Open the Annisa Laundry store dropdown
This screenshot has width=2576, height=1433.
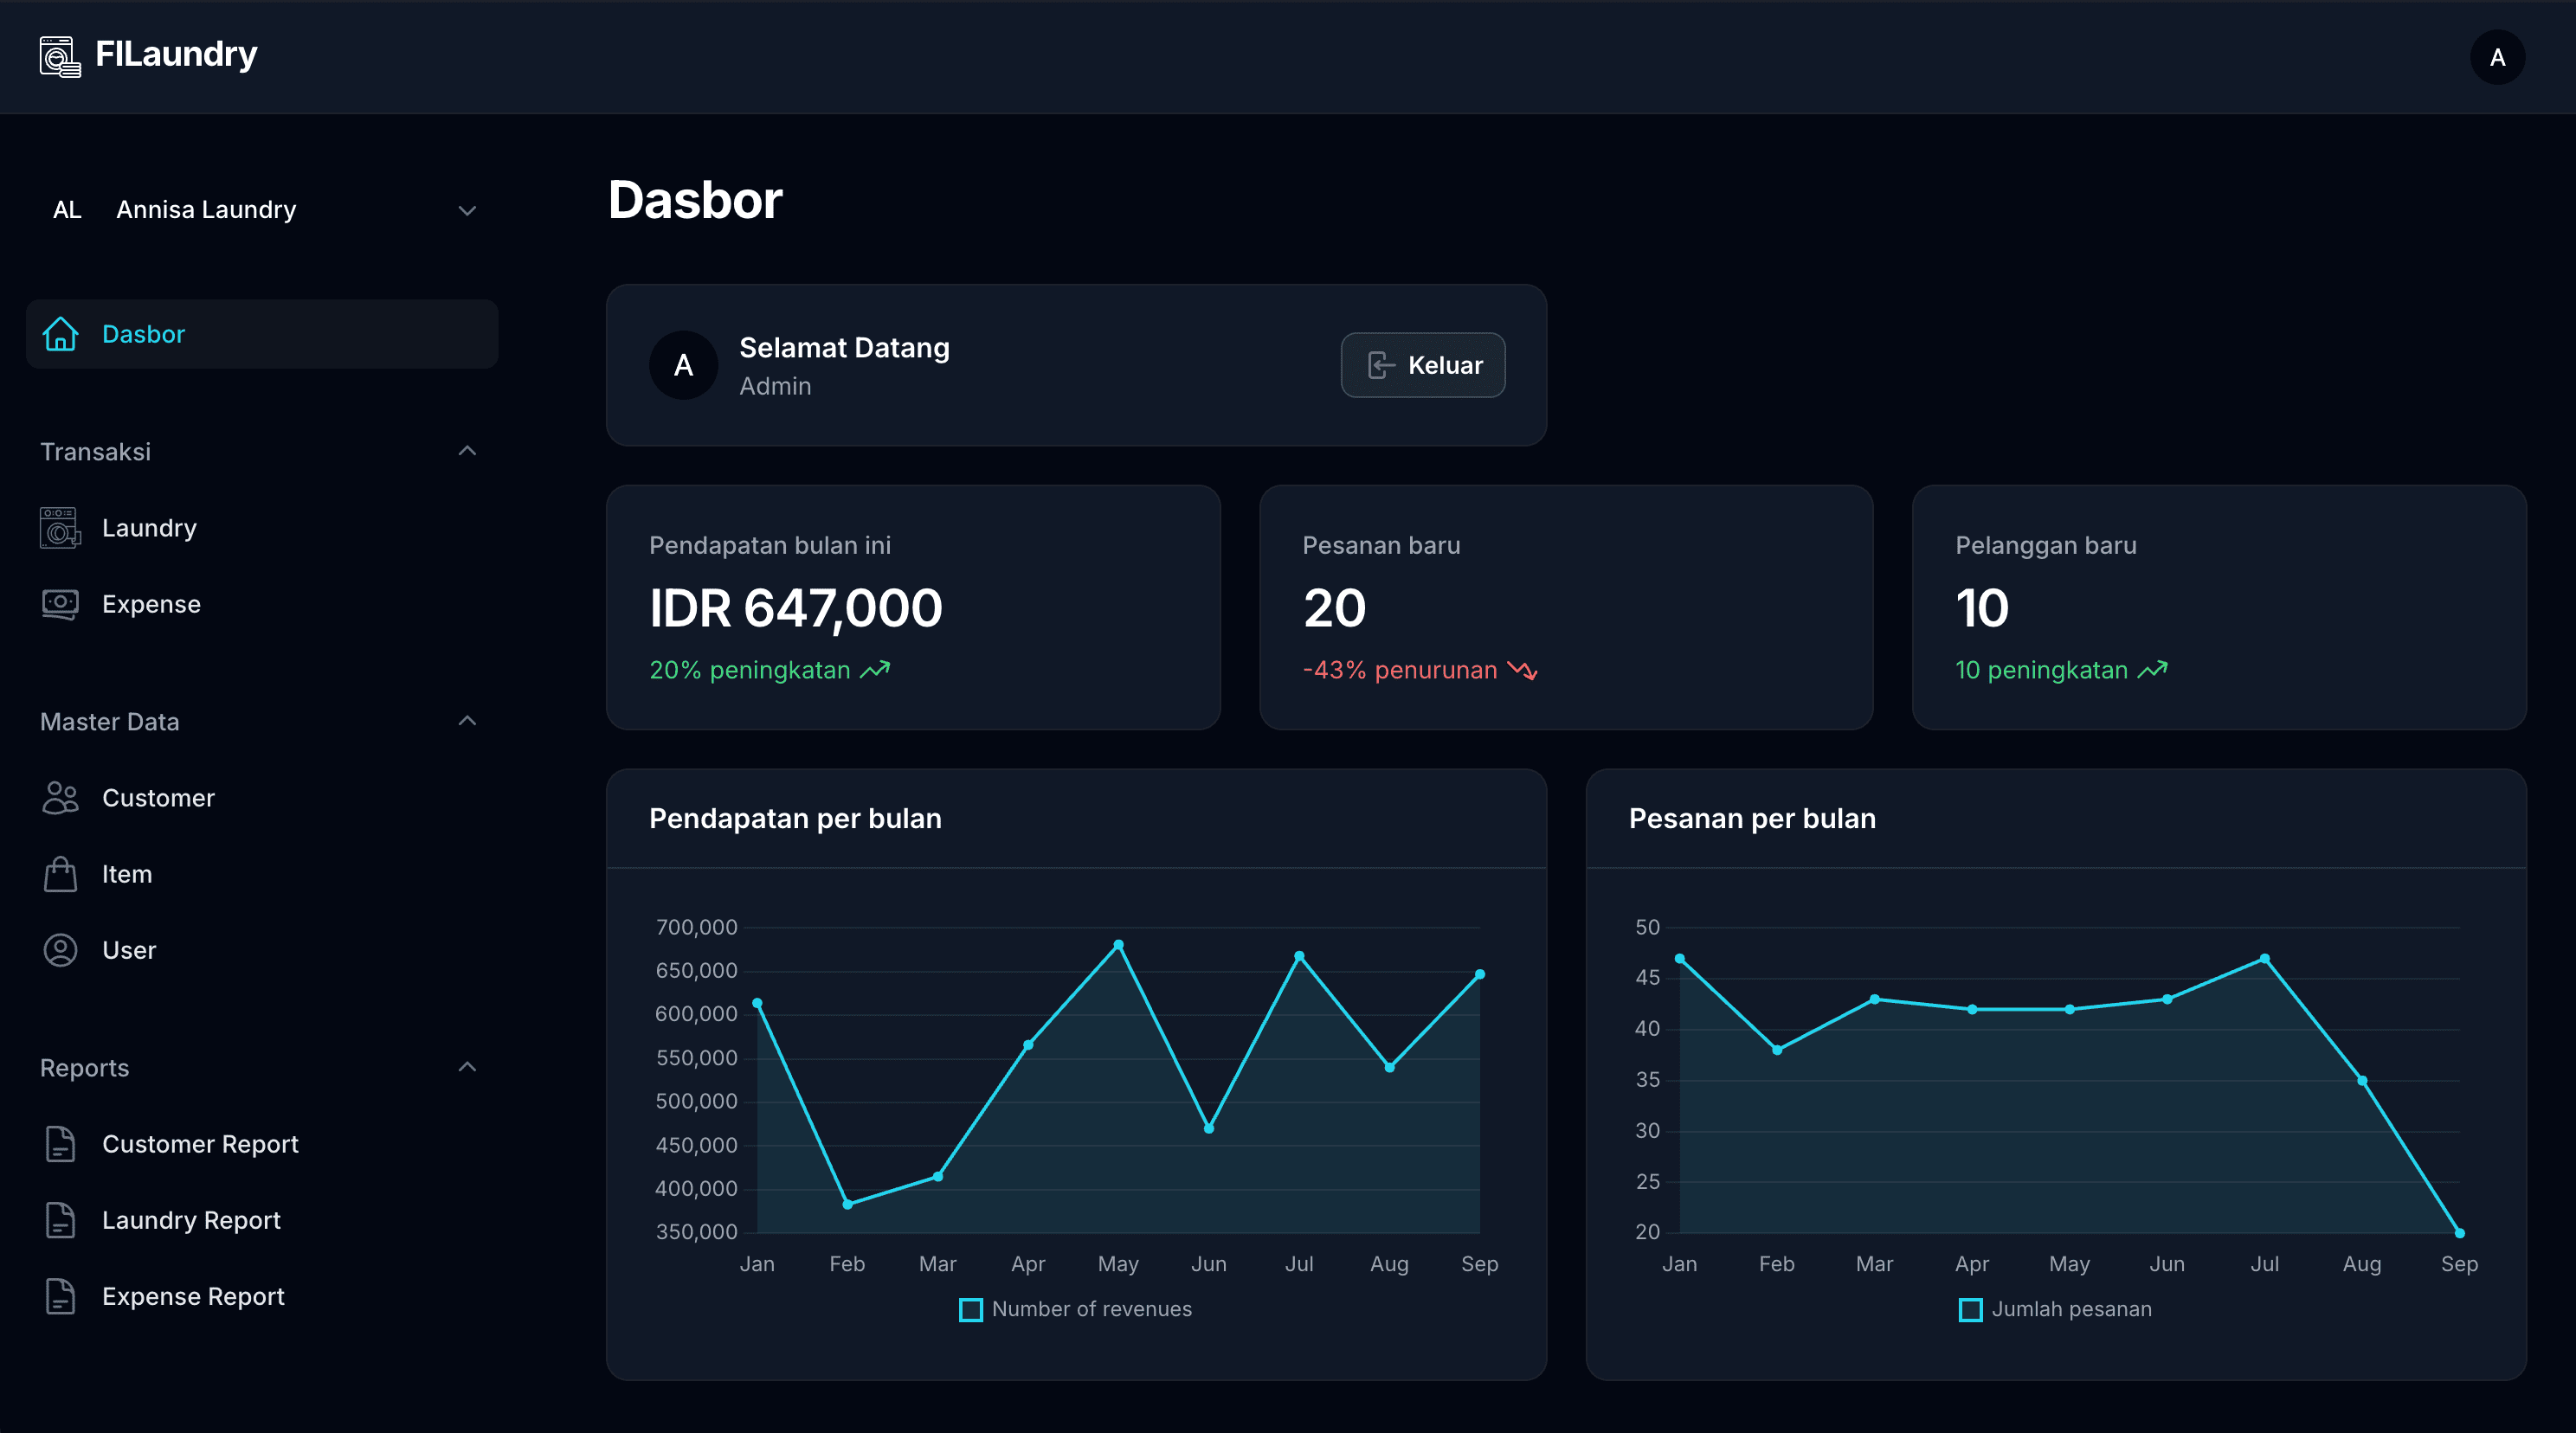pyautogui.click(x=262, y=210)
